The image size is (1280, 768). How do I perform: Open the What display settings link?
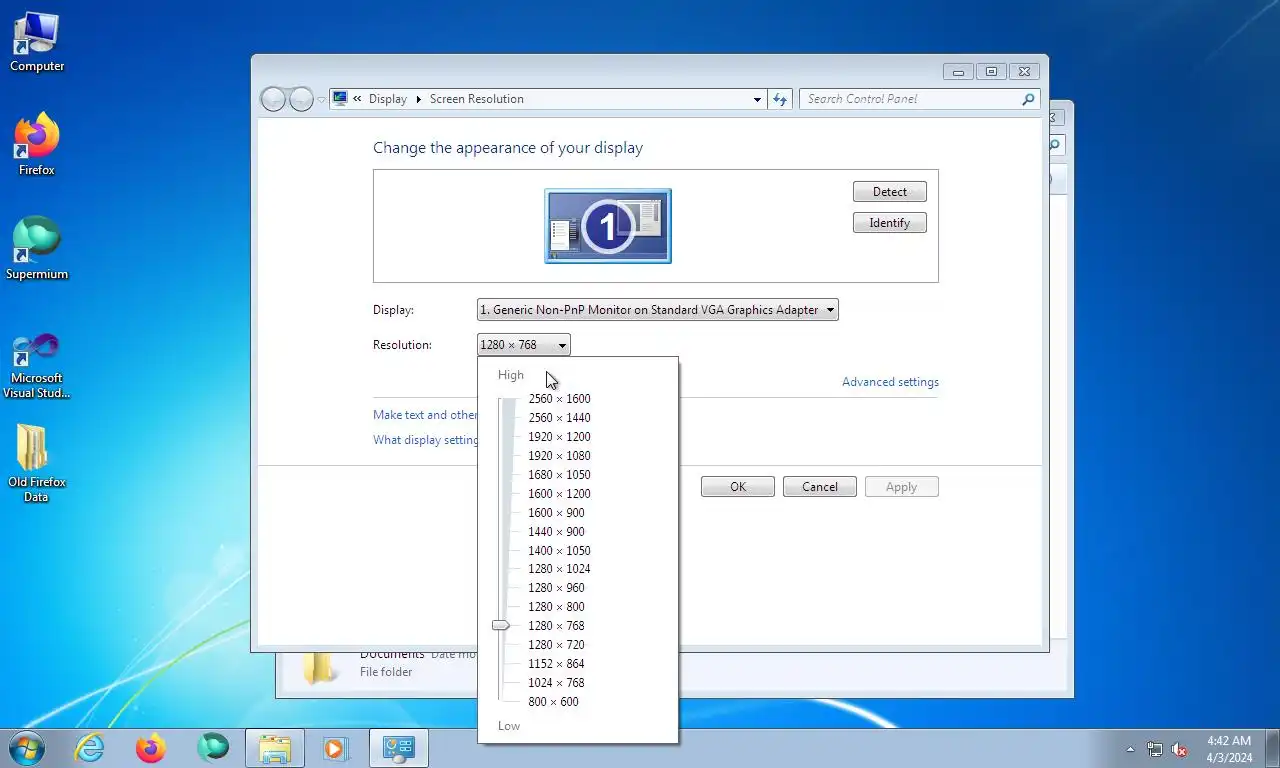click(425, 440)
